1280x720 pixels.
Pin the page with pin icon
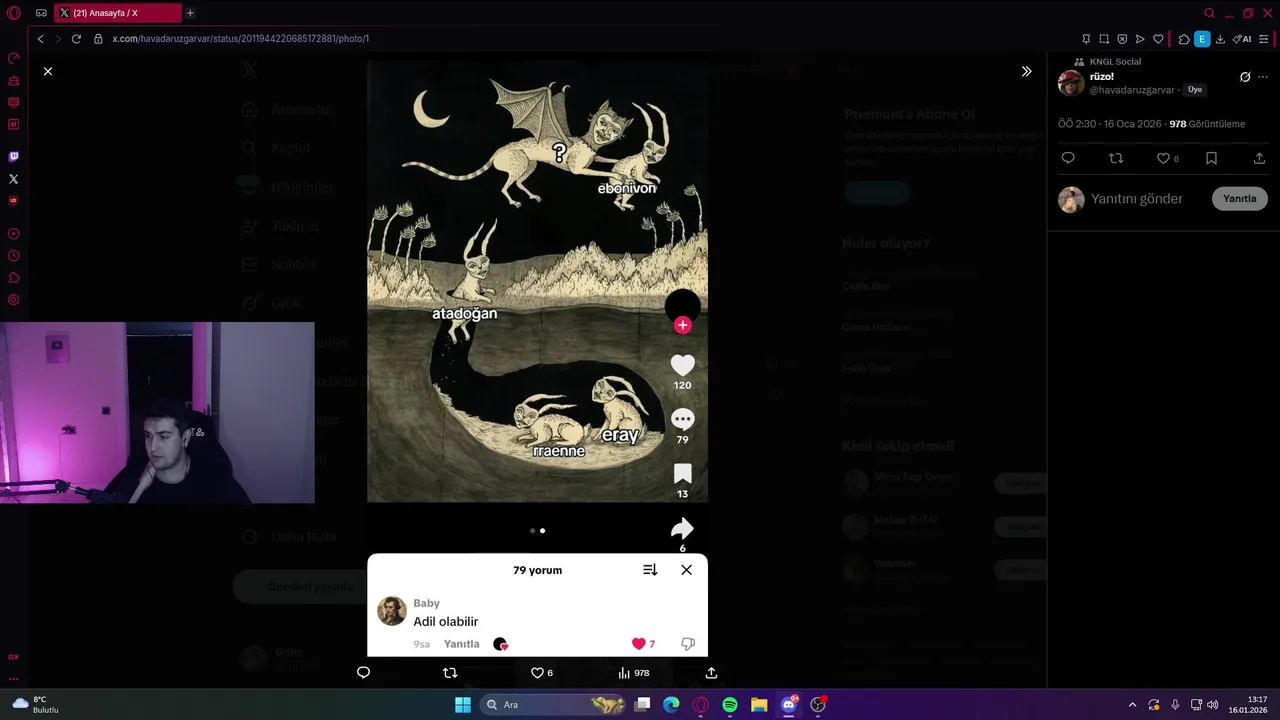pyautogui.click(x=1086, y=39)
